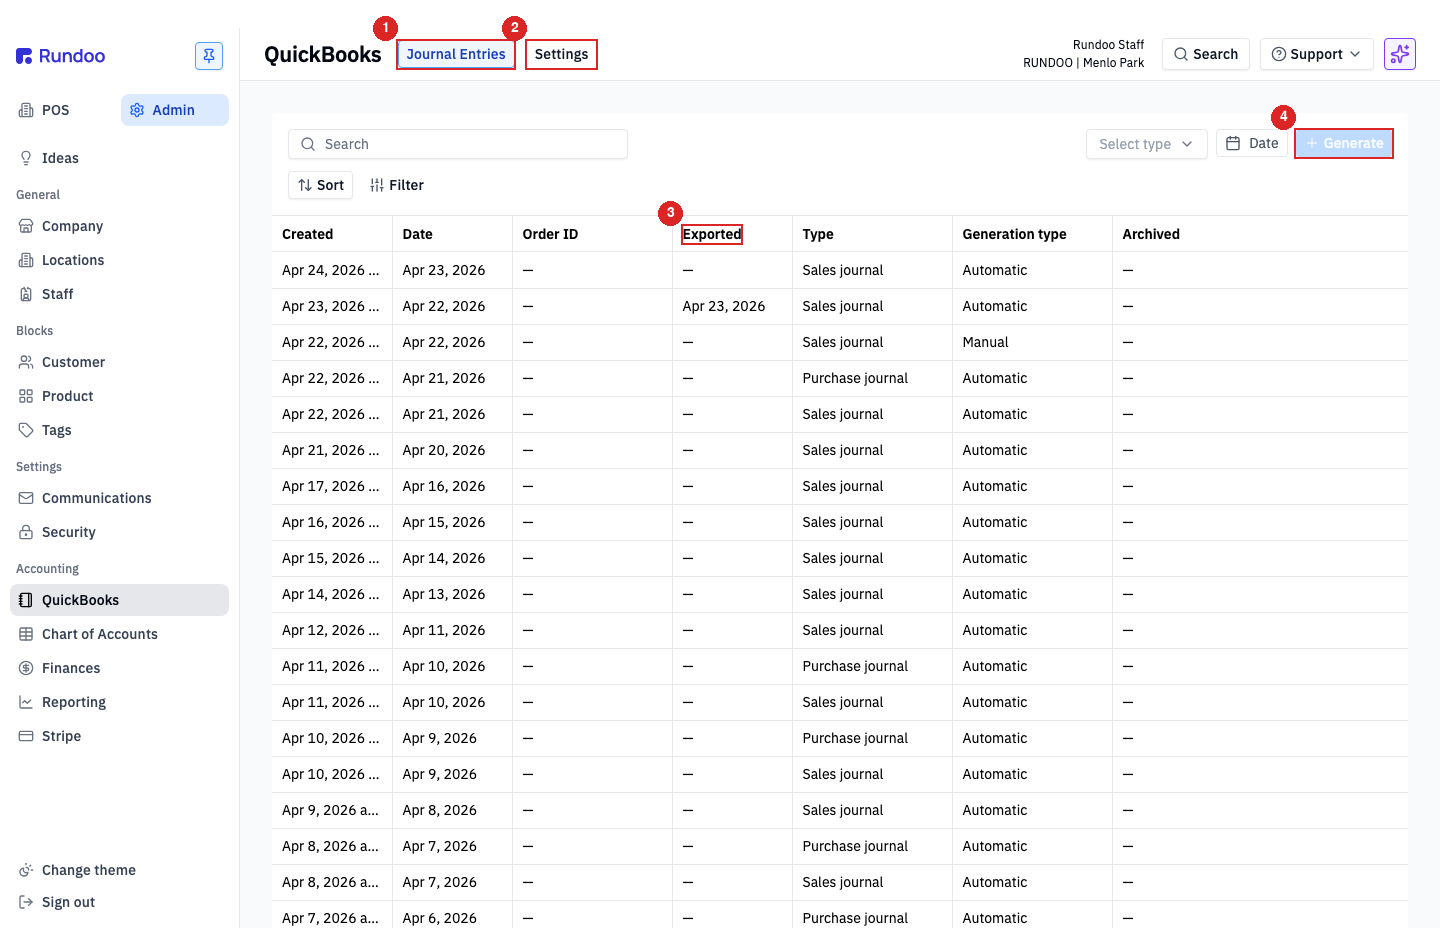The image size is (1440, 928).
Task: Open the Date picker
Action: click(x=1252, y=143)
